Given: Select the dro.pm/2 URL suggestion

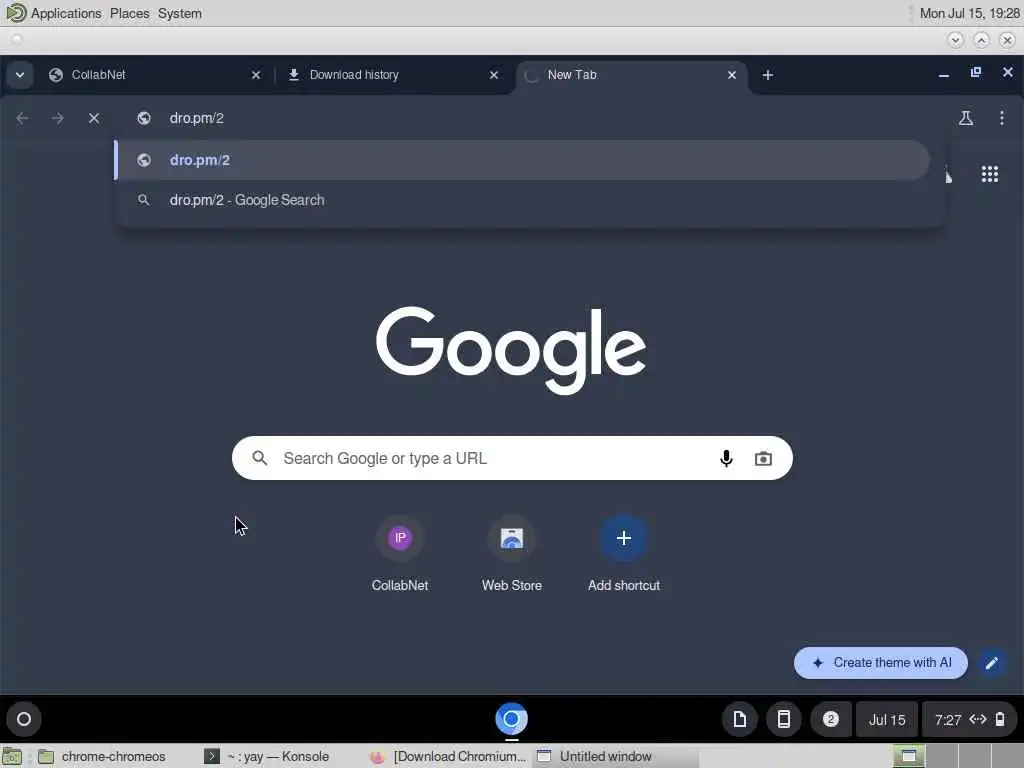Looking at the screenshot, I should coord(522,160).
